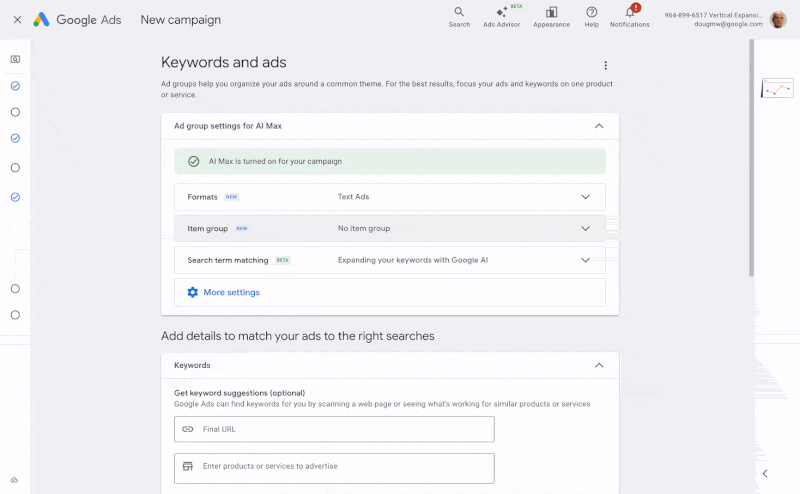Click the storefront icon in products field
Image resolution: width=800 pixels, height=494 pixels.
[x=188, y=466]
